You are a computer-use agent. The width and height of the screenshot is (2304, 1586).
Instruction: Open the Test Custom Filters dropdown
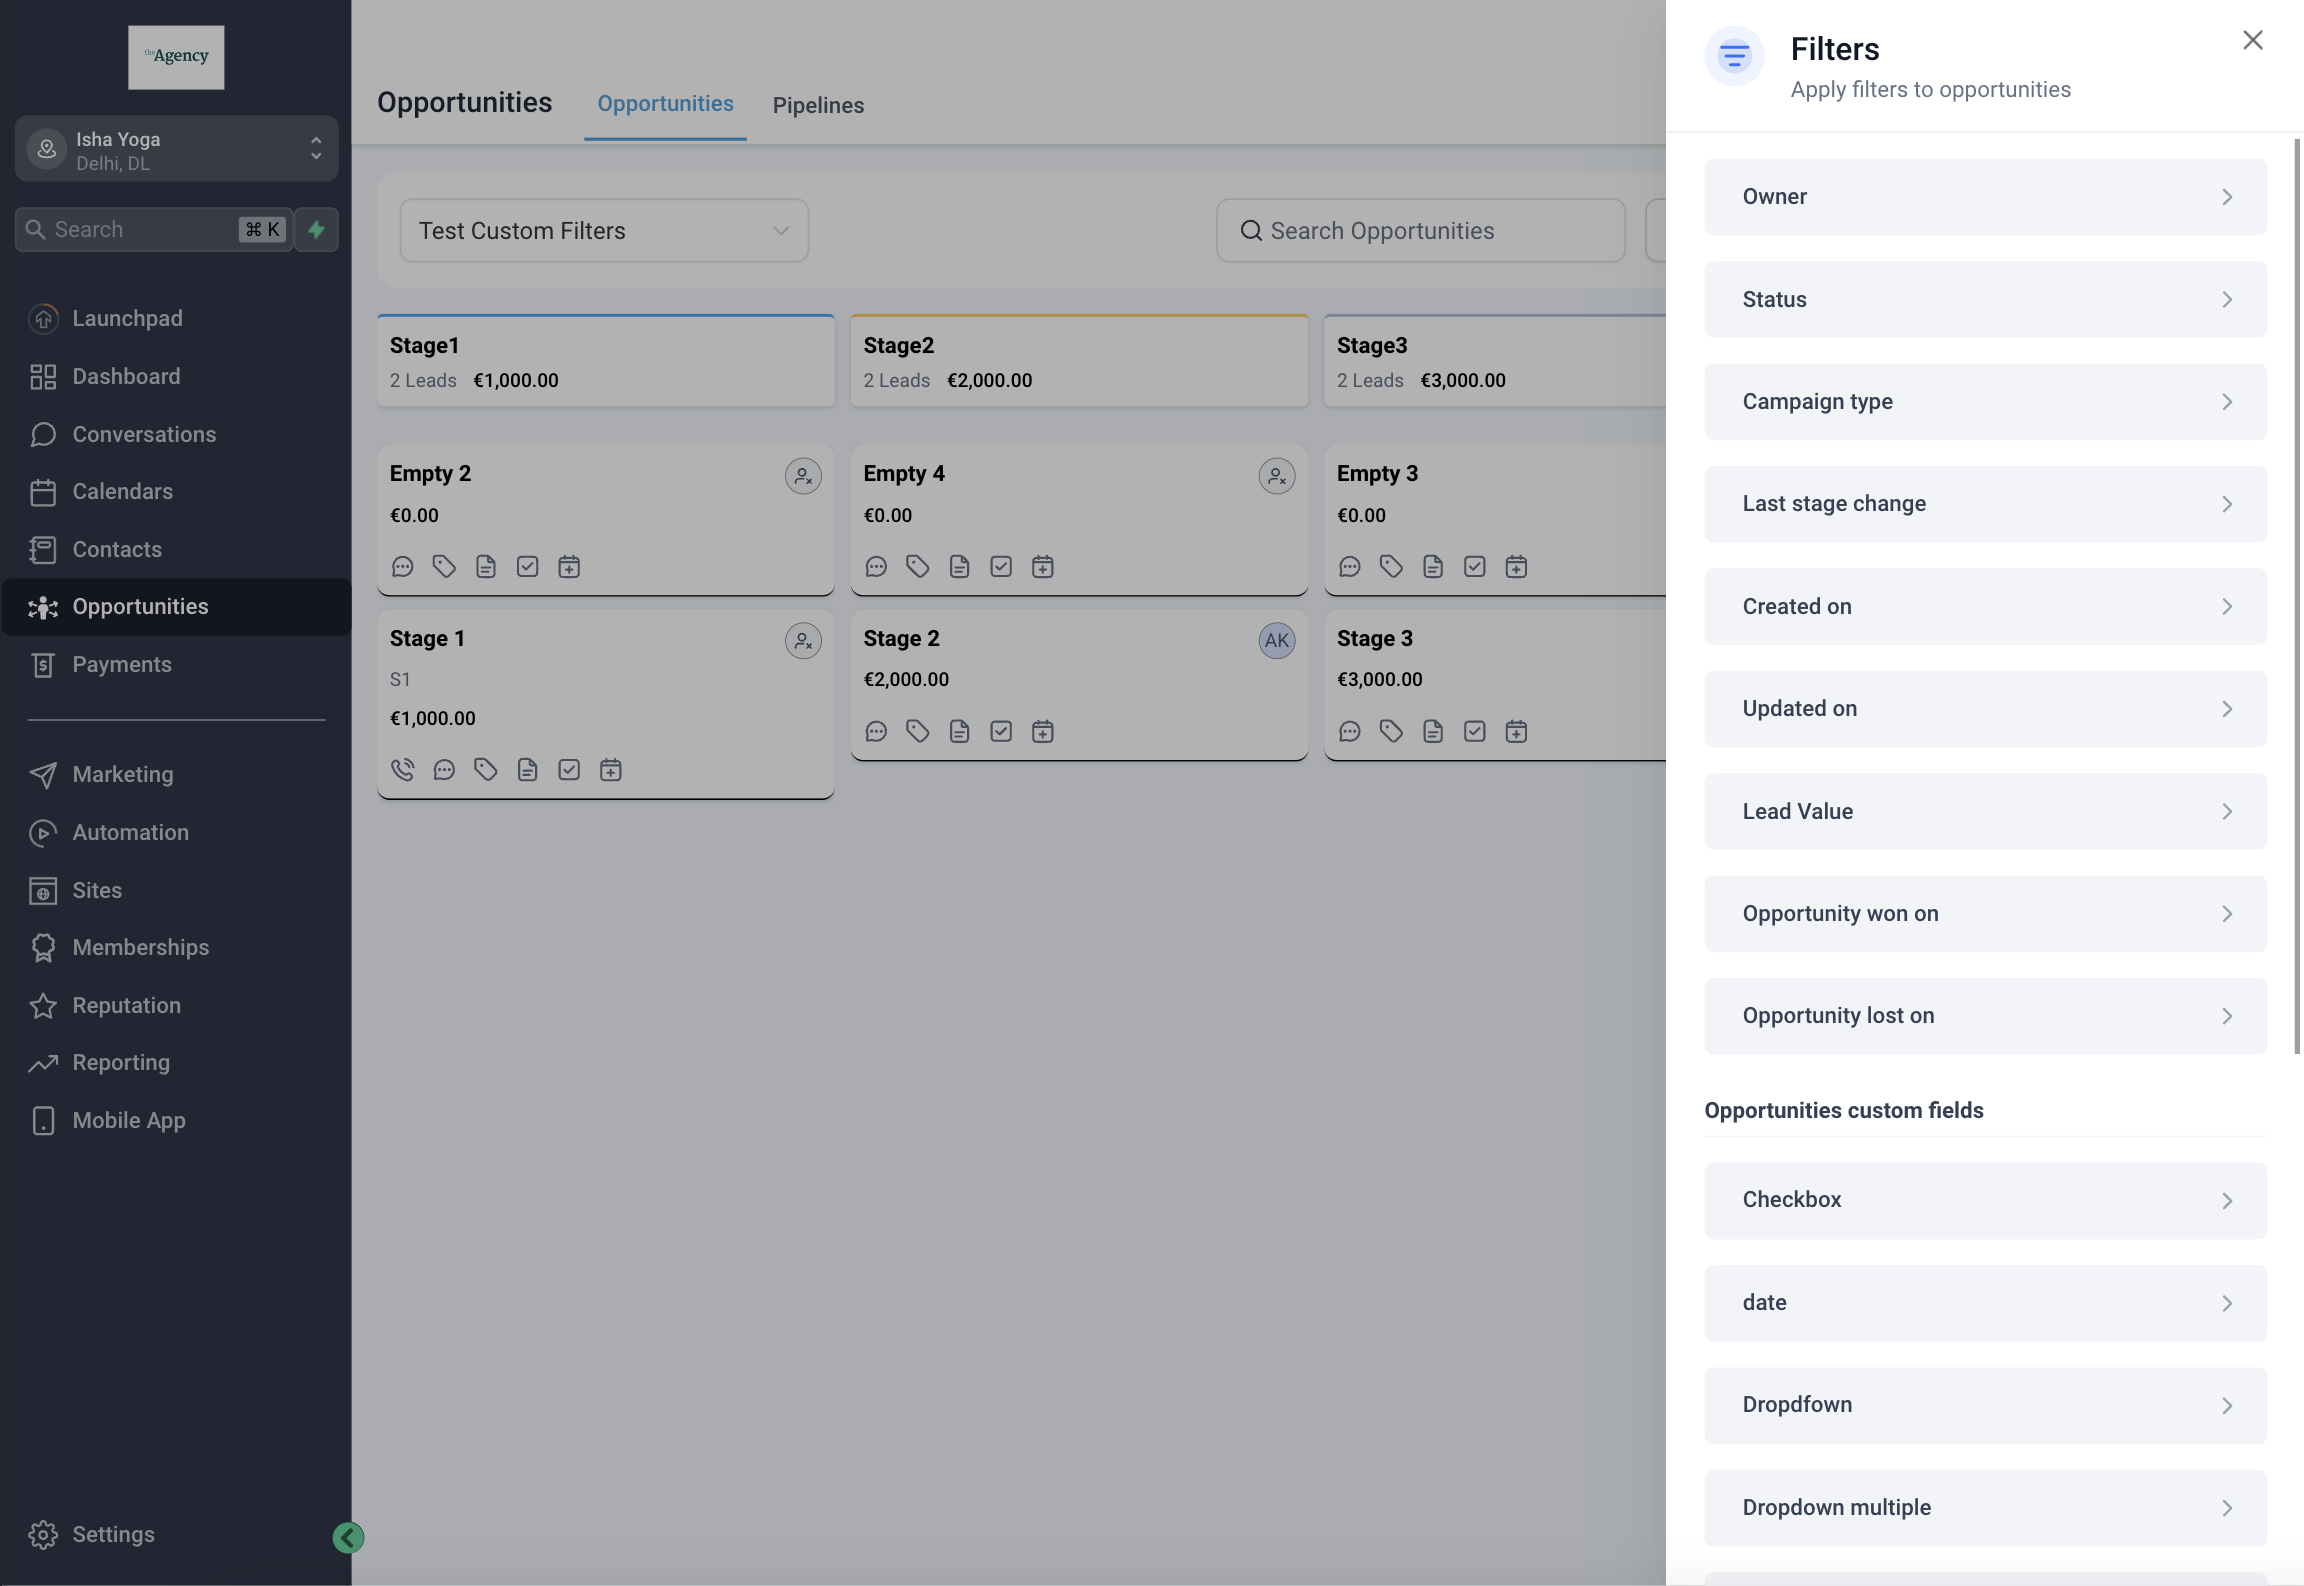(x=604, y=231)
